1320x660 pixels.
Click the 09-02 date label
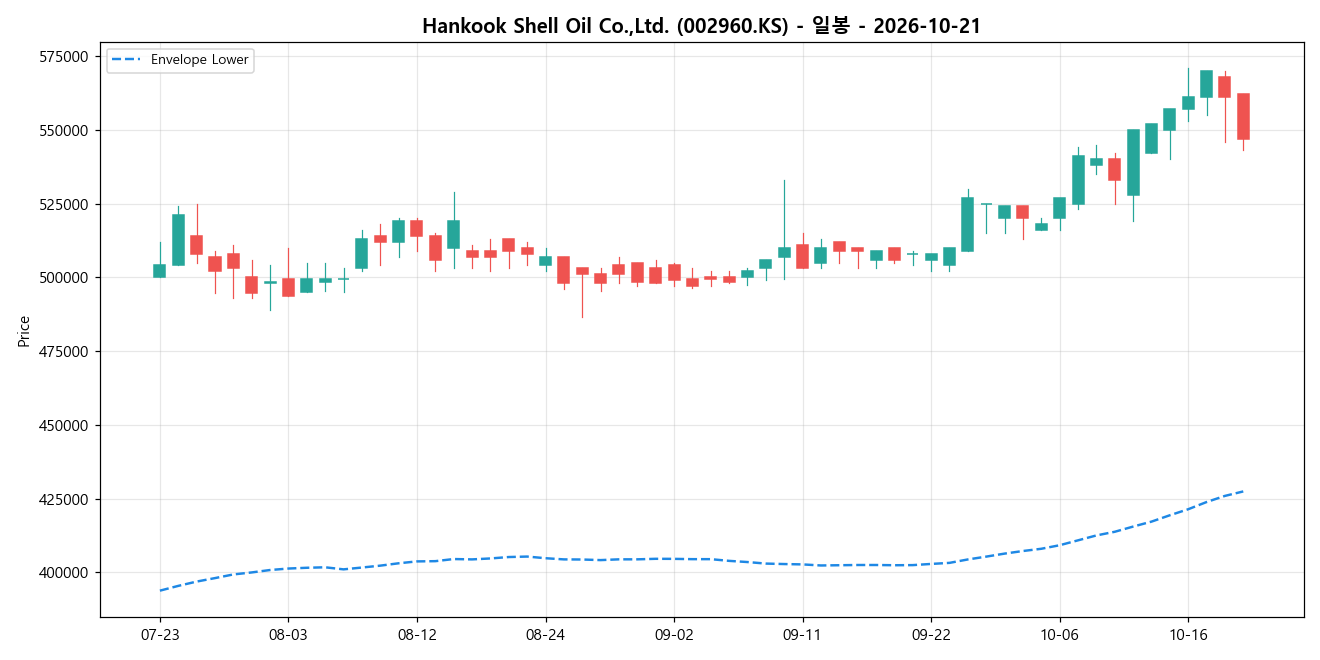pos(674,635)
